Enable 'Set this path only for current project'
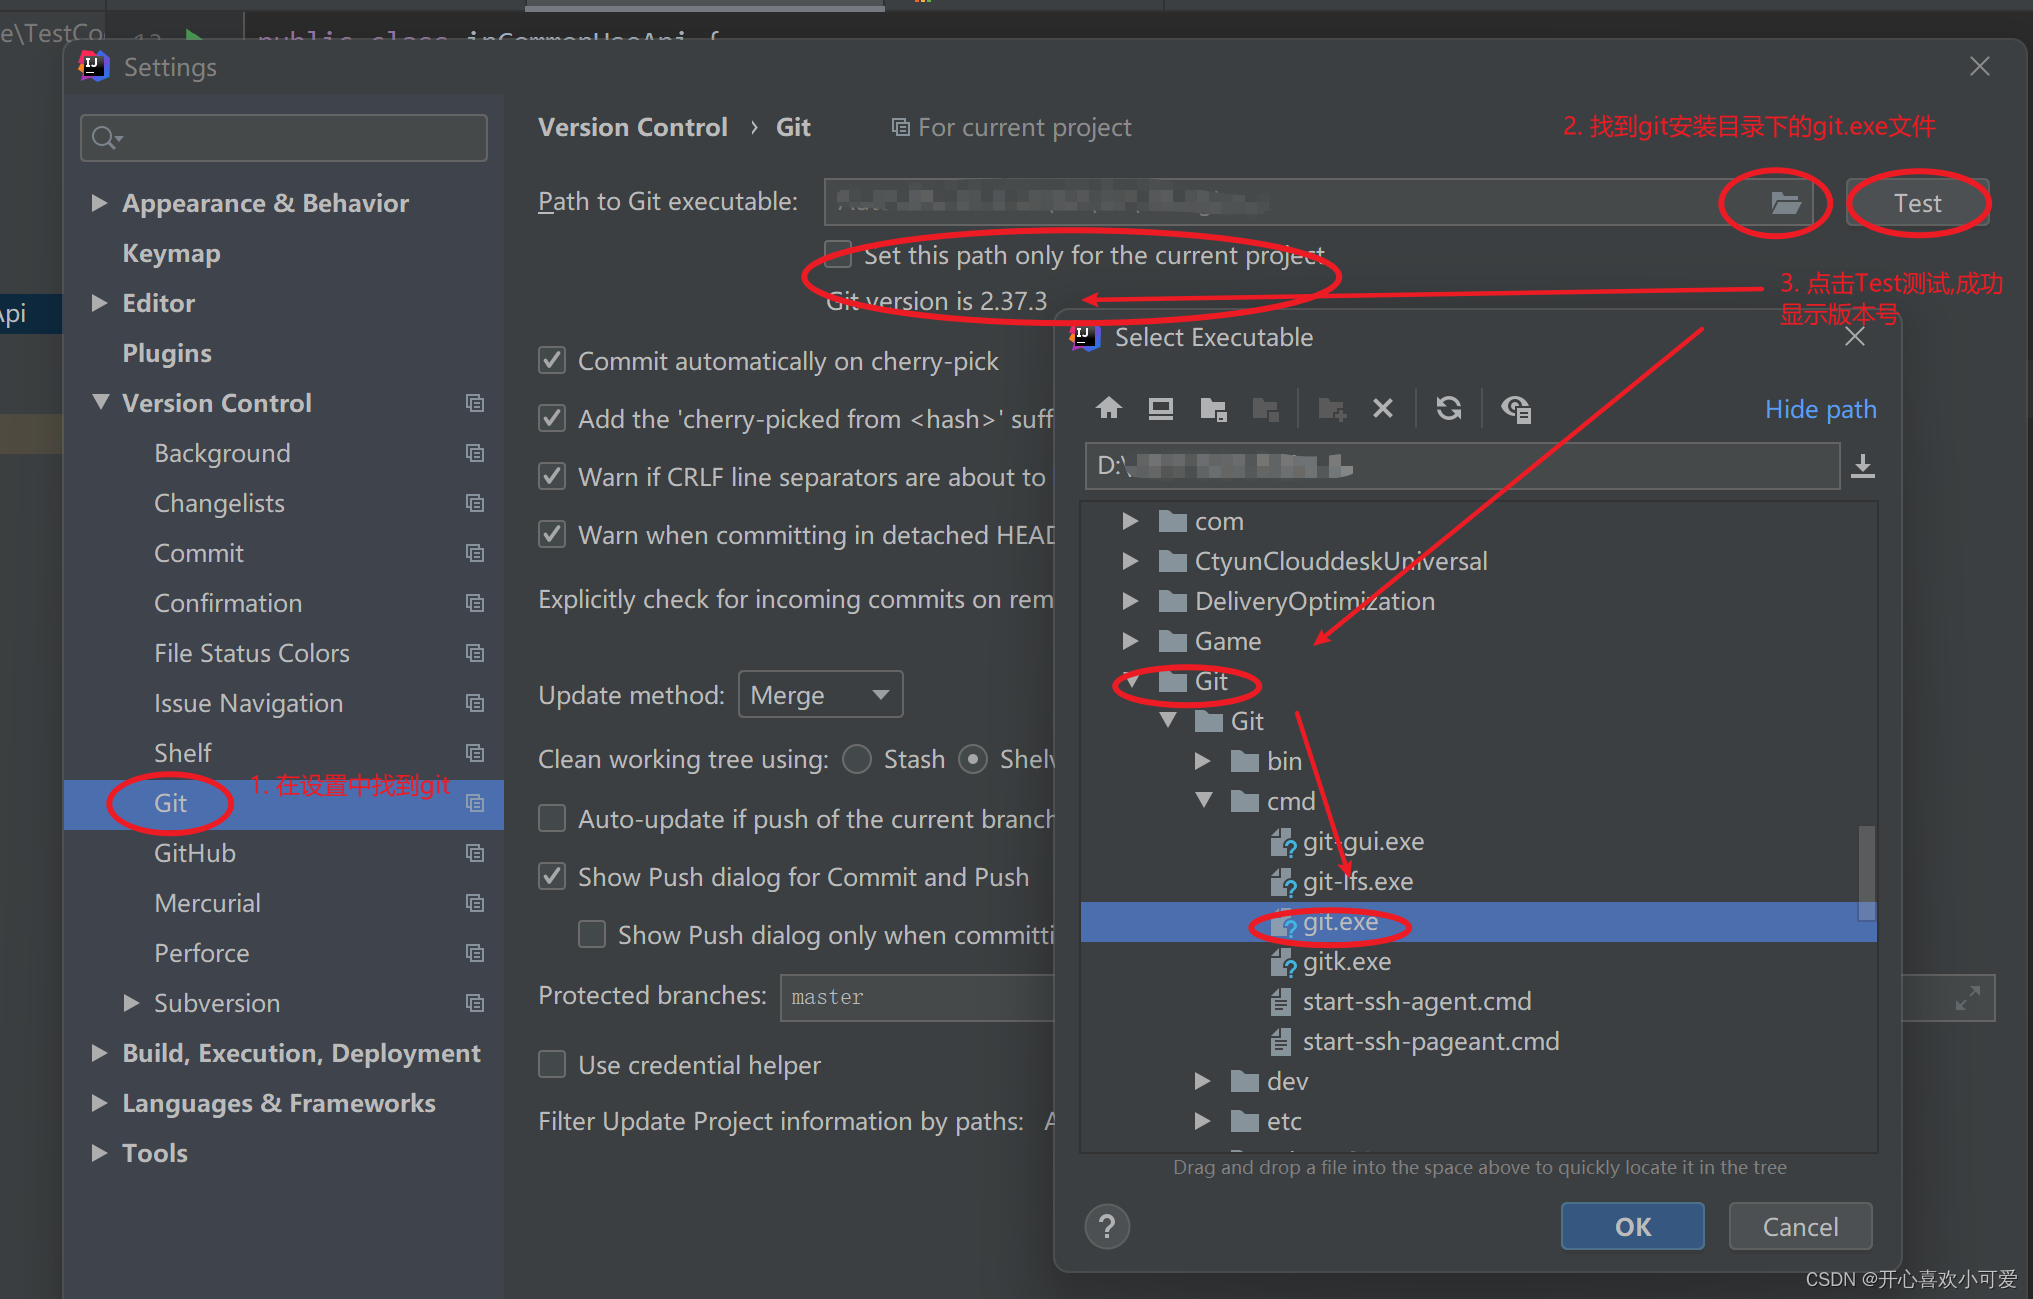This screenshot has width=2033, height=1299. tap(838, 255)
